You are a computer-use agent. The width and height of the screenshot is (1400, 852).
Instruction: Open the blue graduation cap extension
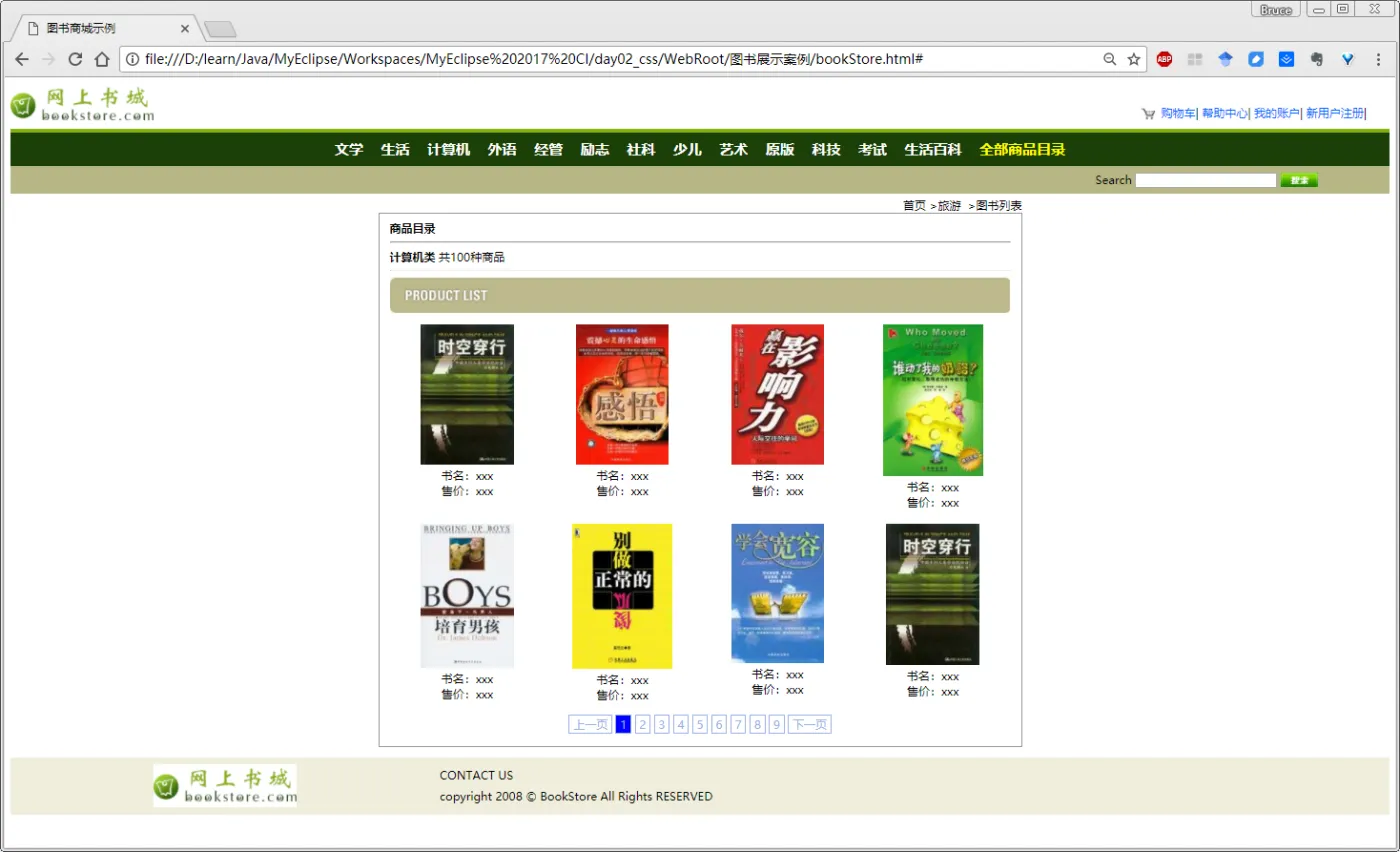point(1225,59)
